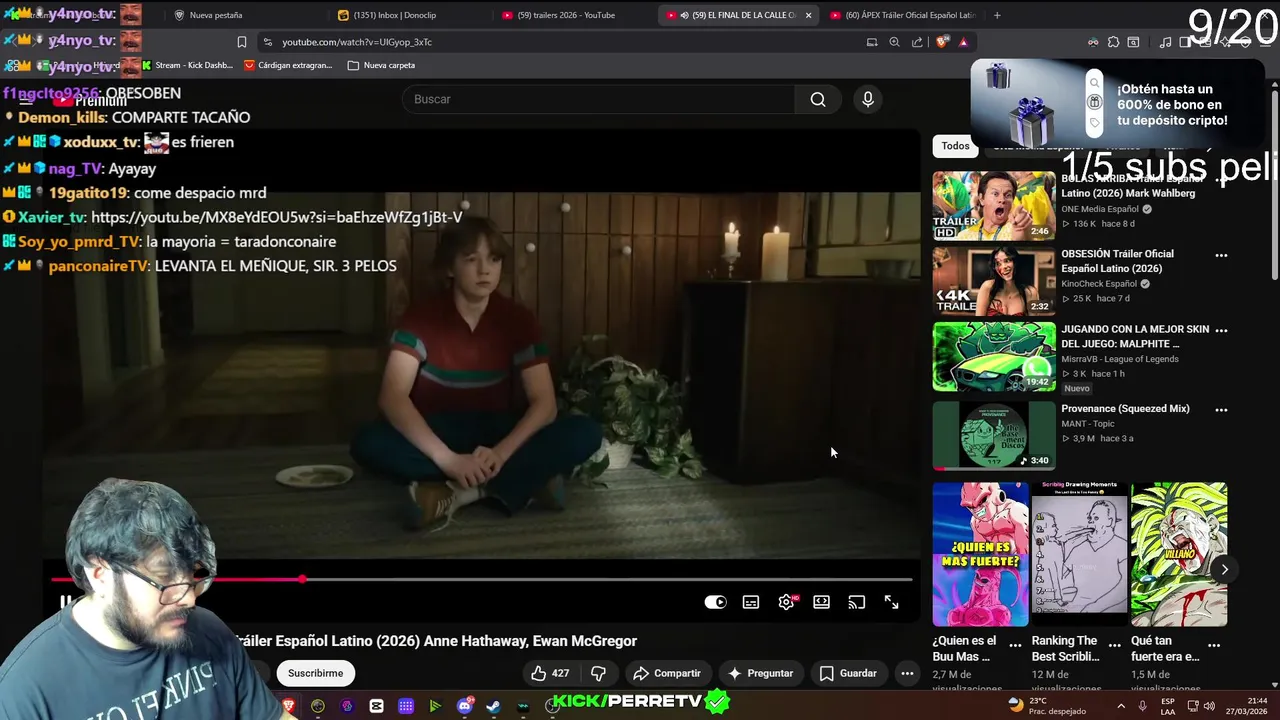Viewport: 1280px width, 720px height.
Task: Open the playlist music note toolbar icon
Action: [x=1166, y=42]
